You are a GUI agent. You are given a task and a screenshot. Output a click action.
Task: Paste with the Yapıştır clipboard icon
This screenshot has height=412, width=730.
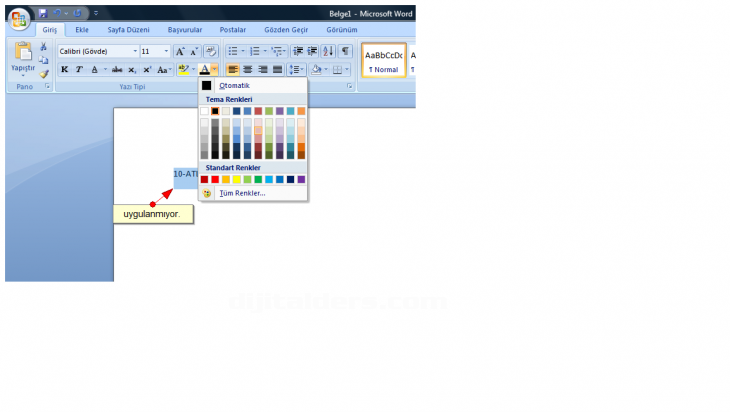click(x=23, y=51)
